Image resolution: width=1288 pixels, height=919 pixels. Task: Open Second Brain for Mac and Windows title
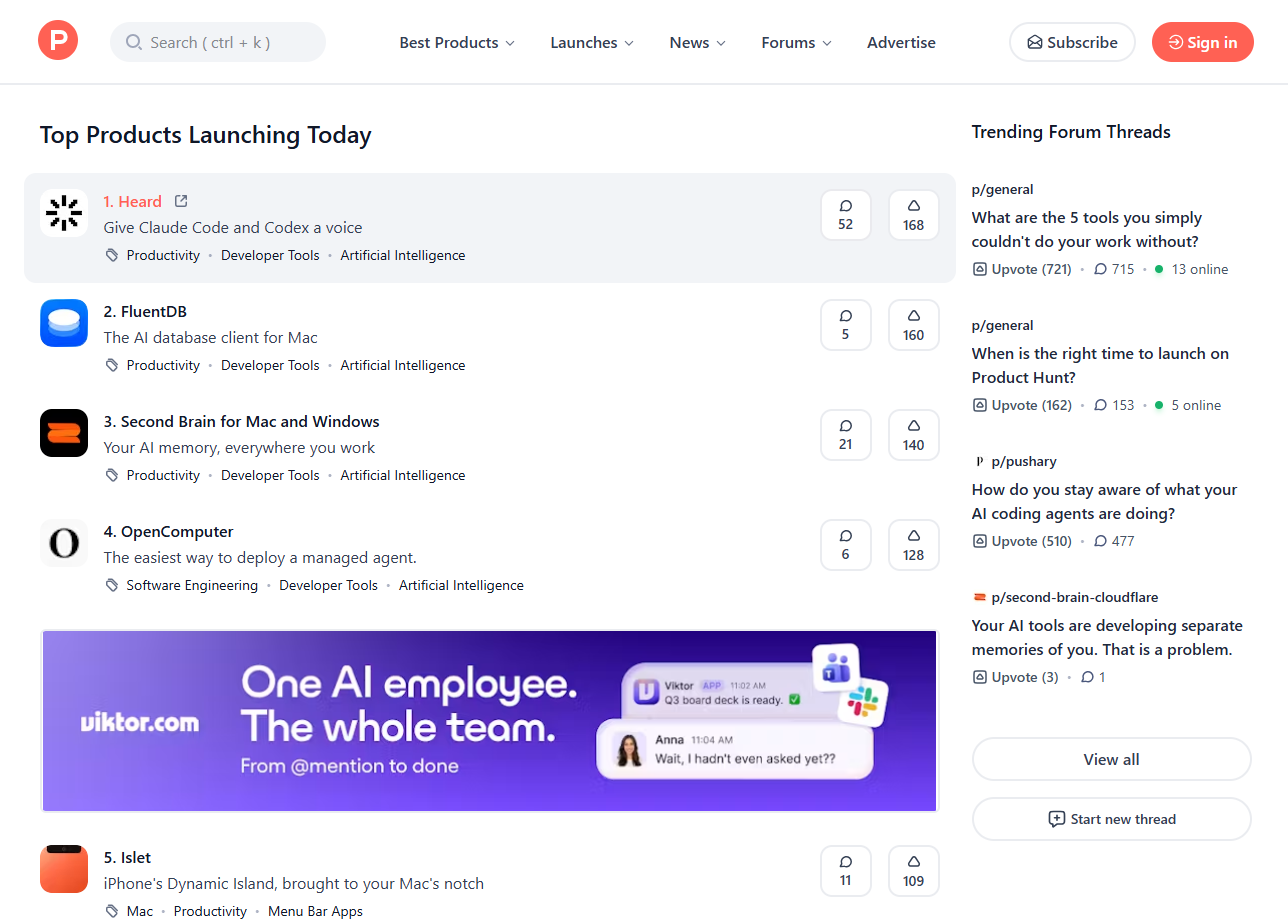click(x=242, y=421)
